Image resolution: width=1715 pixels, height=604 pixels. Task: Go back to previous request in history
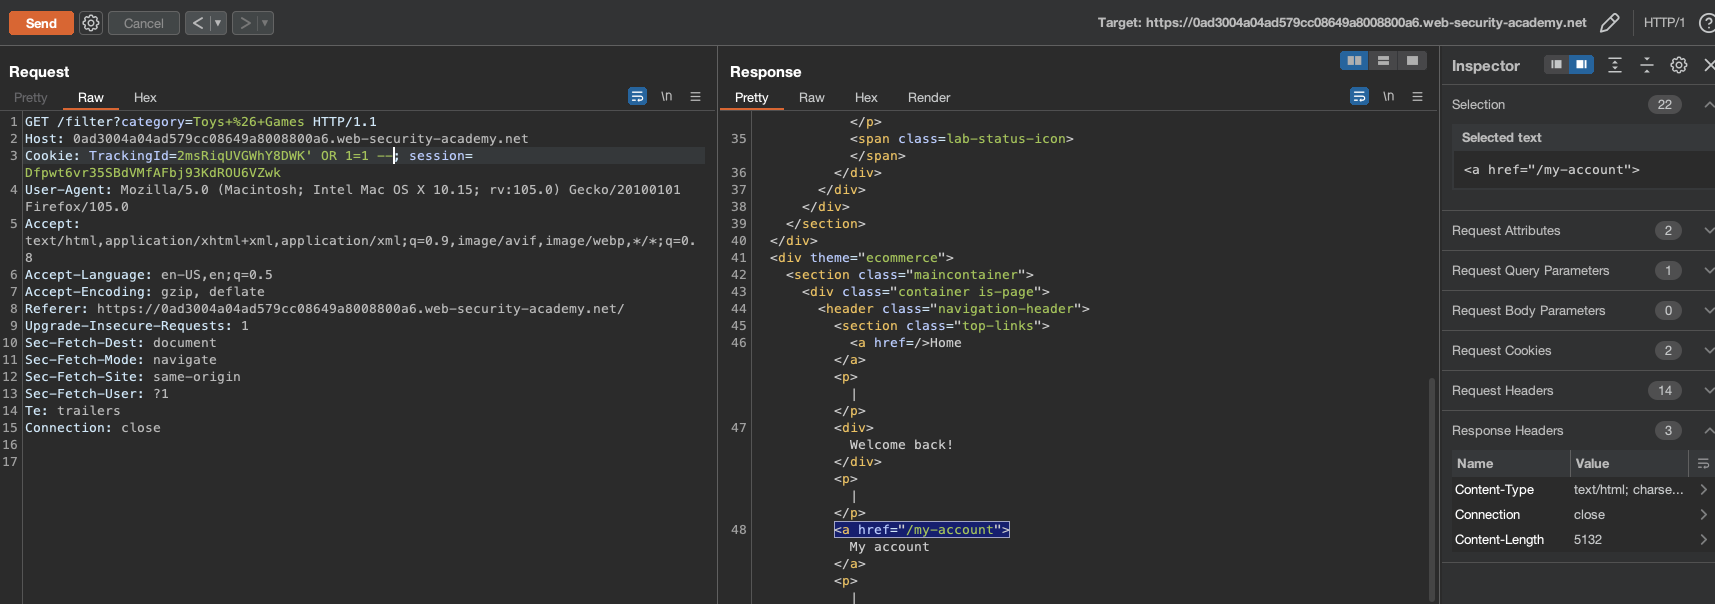(197, 23)
